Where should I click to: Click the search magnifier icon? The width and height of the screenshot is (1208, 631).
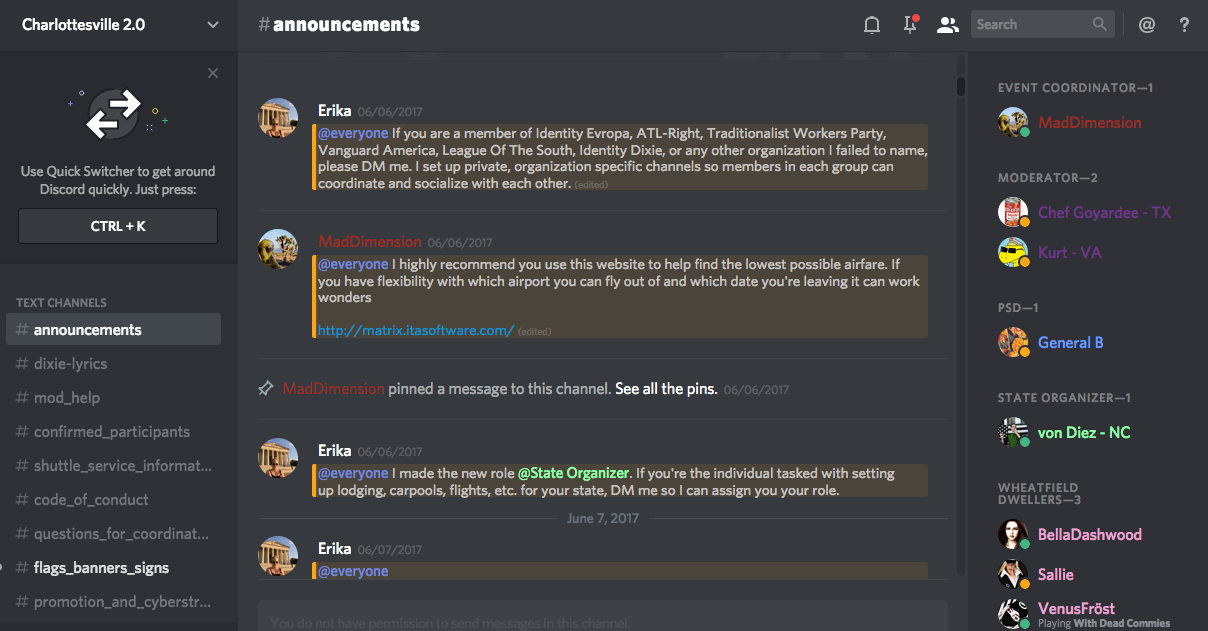point(1100,25)
